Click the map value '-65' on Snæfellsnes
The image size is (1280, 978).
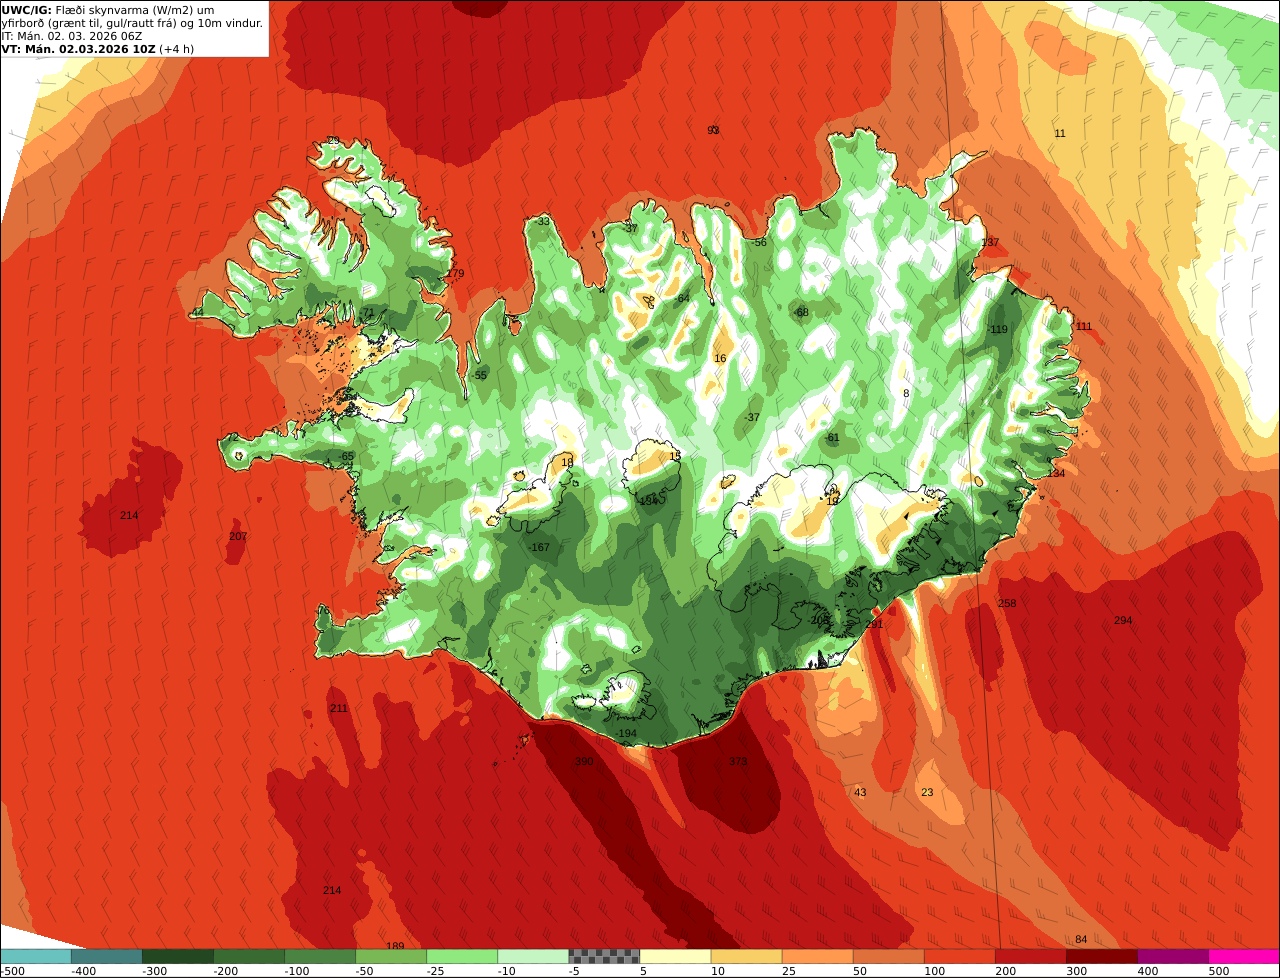click(346, 457)
